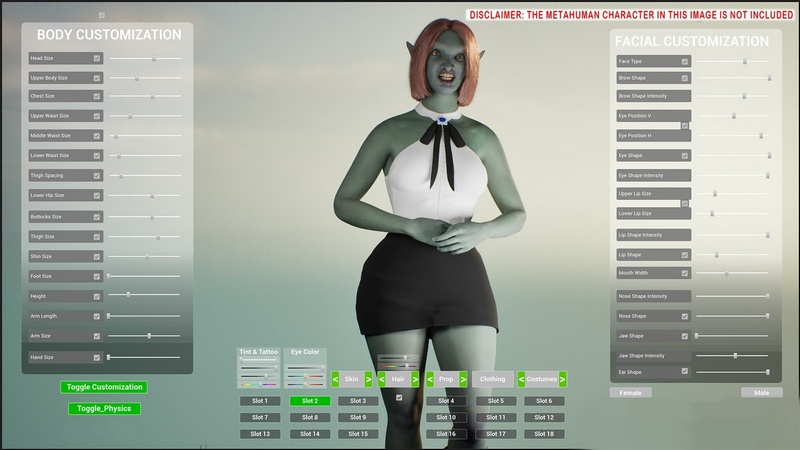Image resolution: width=800 pixels, height=450 pixels.
Task: Toggle the Head Size checkbox
Action: pos(97,59)
